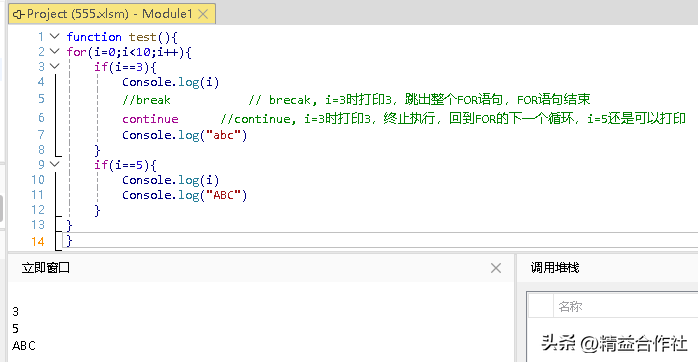The image size is (698, 362).
Task: Click the //break comment on line 5
Action: [146, 99]
